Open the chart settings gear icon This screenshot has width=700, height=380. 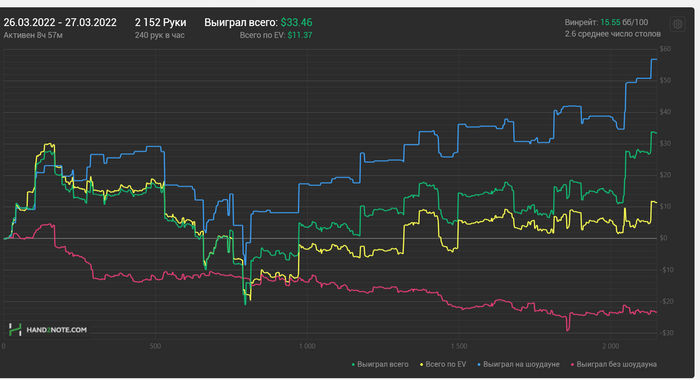[x=677, y=24]
